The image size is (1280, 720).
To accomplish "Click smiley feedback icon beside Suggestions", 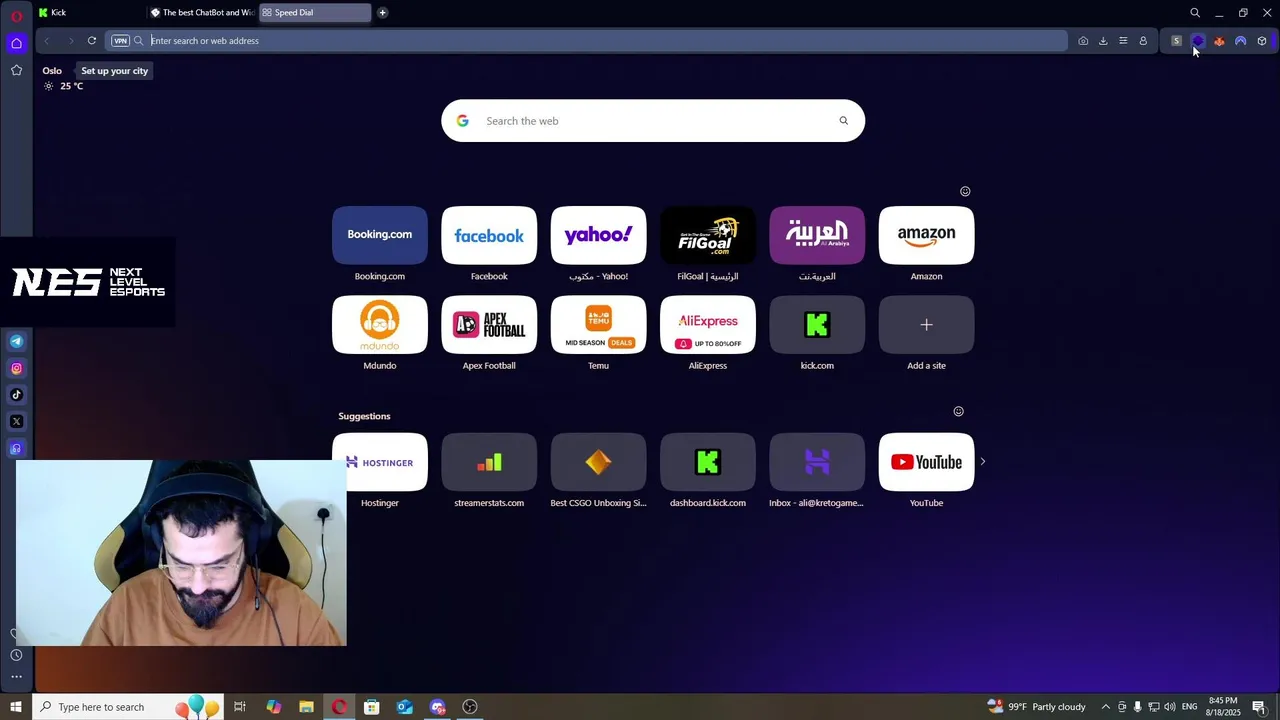I will click(x=958, y=411).
